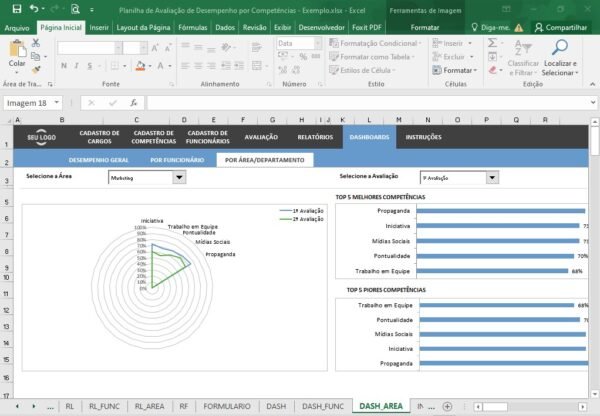Collapse the ribbon with arrow
The width and height of the screenshot is (600, 416).
coord(592,84)
